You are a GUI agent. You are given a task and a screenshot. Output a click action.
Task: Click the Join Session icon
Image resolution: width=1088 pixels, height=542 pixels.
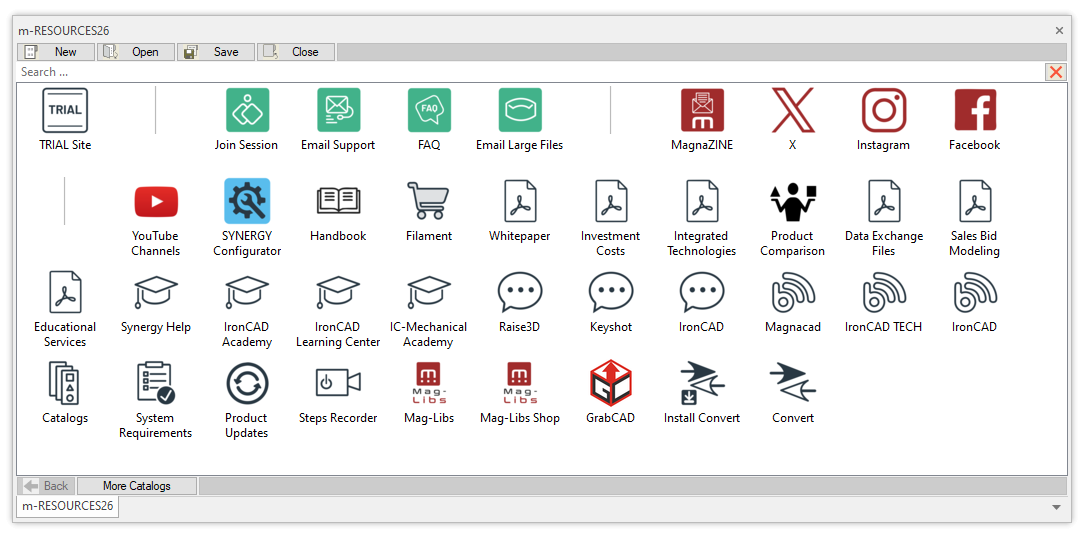(x=246, y=111)
